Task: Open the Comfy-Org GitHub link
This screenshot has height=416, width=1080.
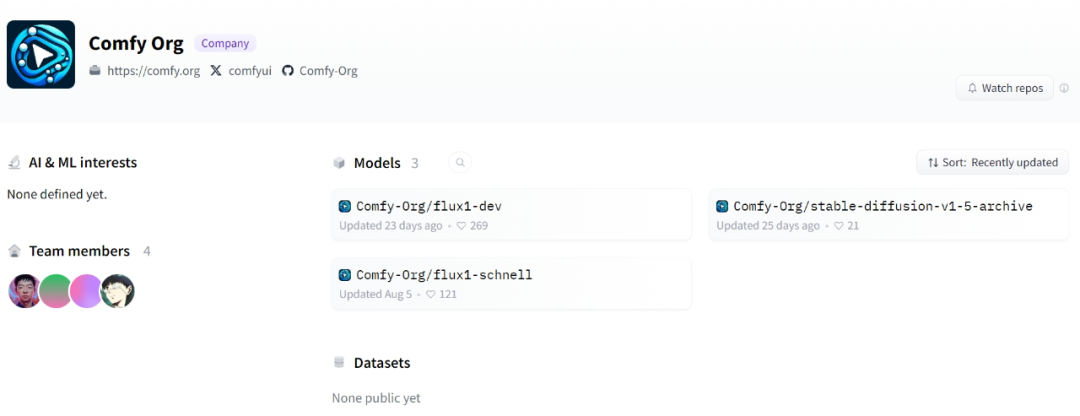Action: [x=329, y=70]
